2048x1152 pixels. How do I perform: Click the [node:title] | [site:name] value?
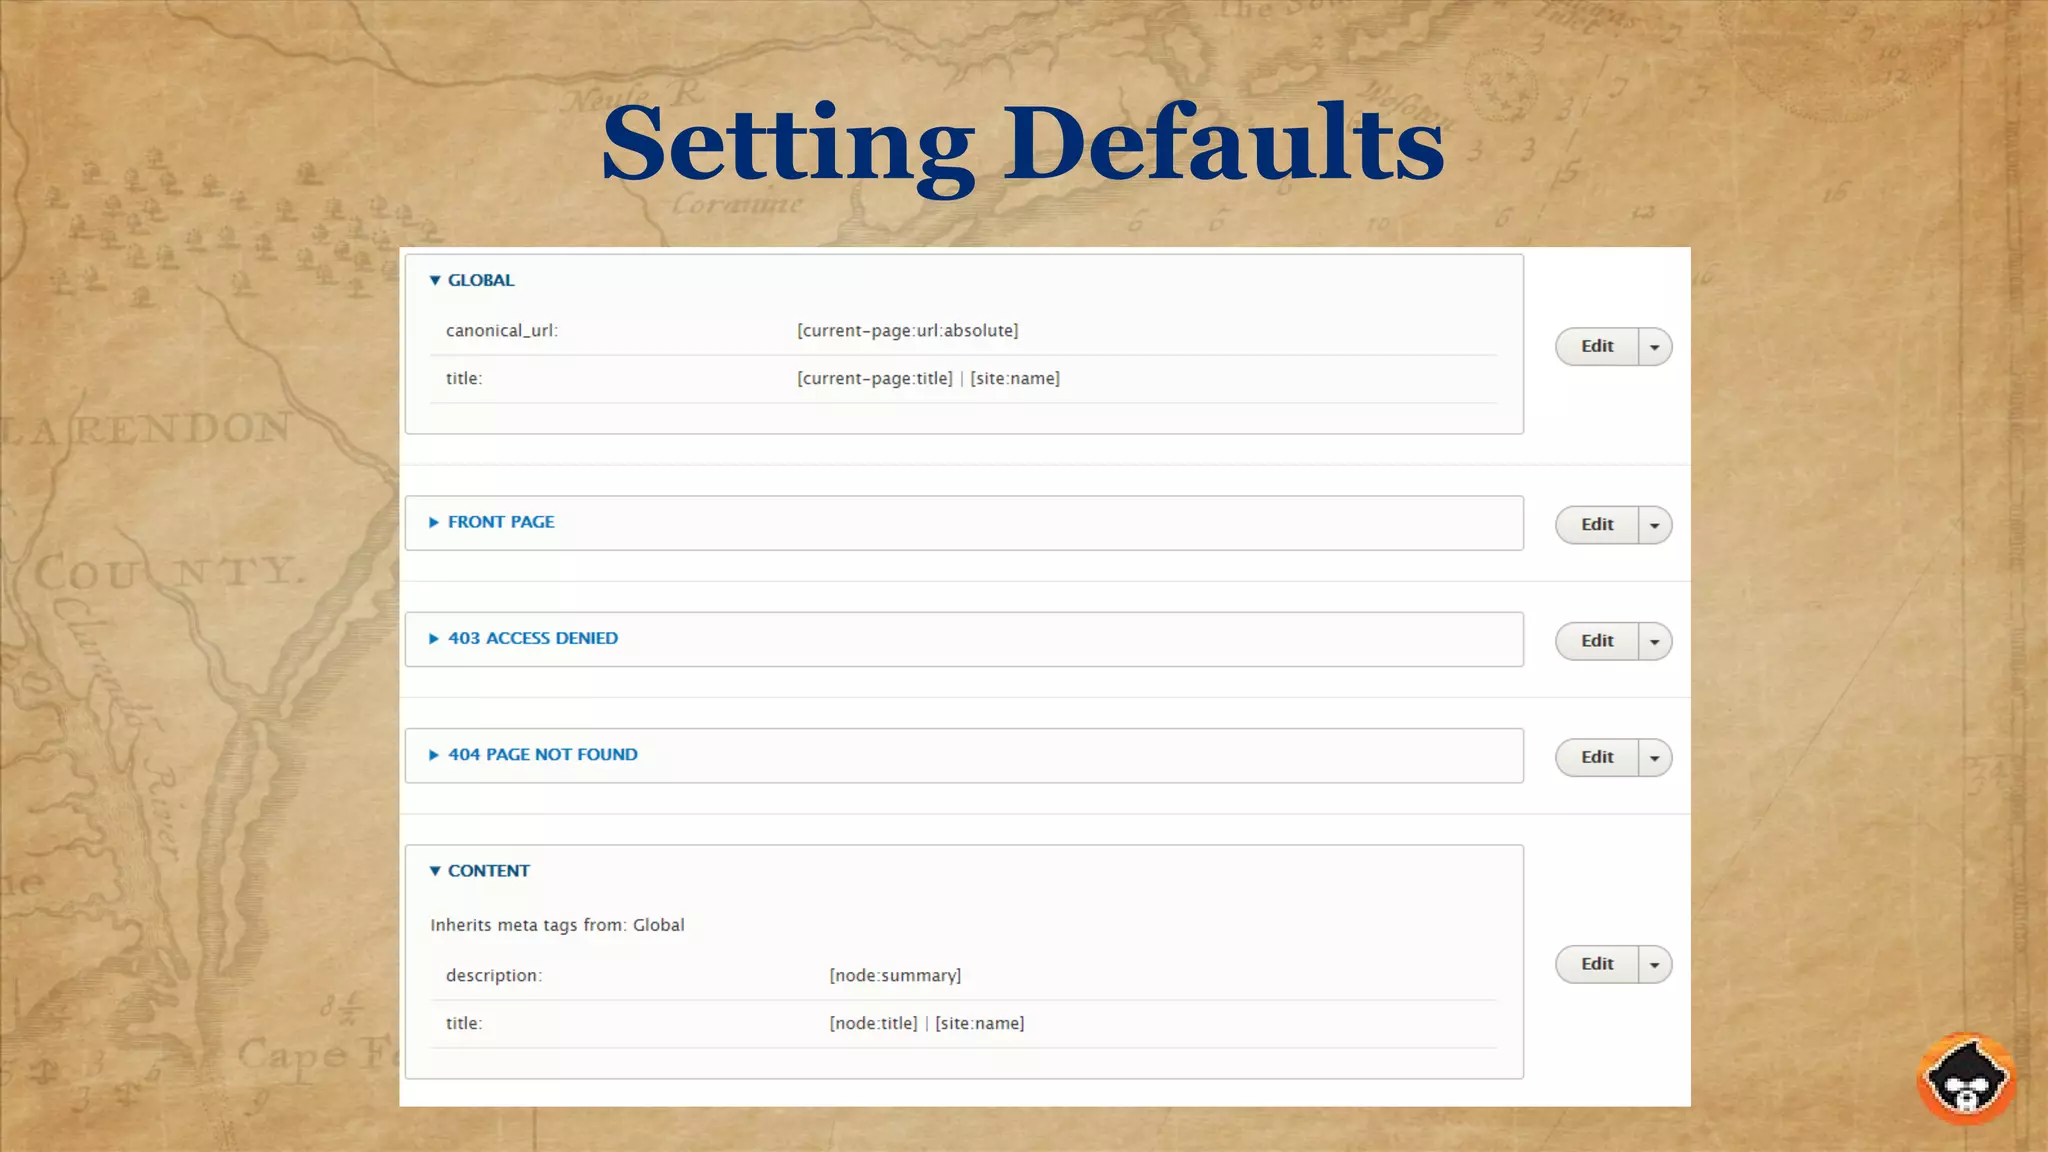pyautogui.click(x=927, y=1024)
